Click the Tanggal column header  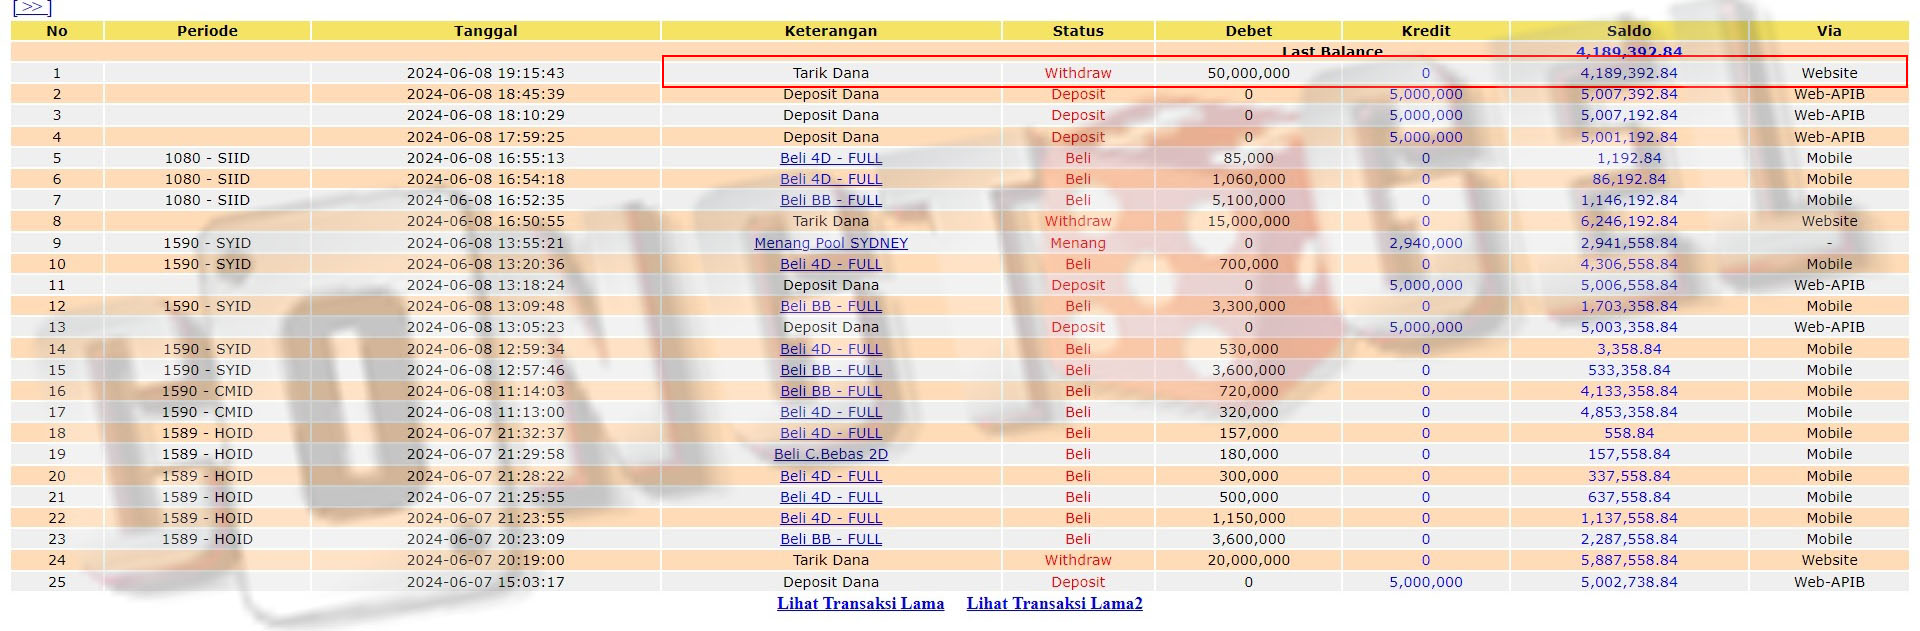click(x=485, y=31)
